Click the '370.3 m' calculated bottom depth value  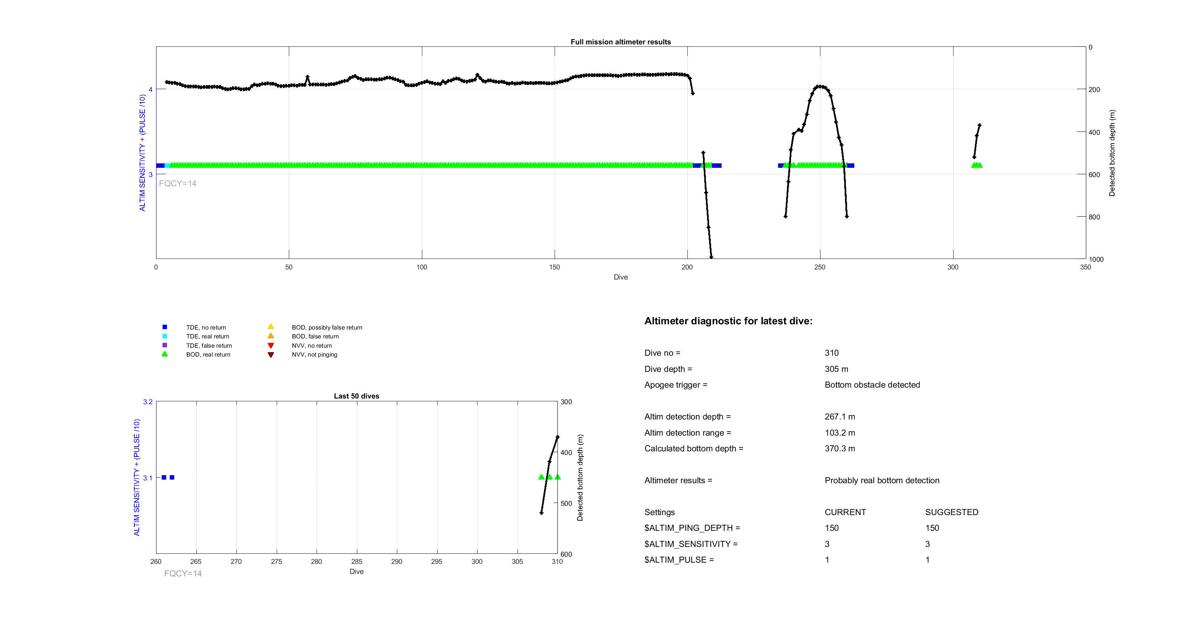coord(840,449)
